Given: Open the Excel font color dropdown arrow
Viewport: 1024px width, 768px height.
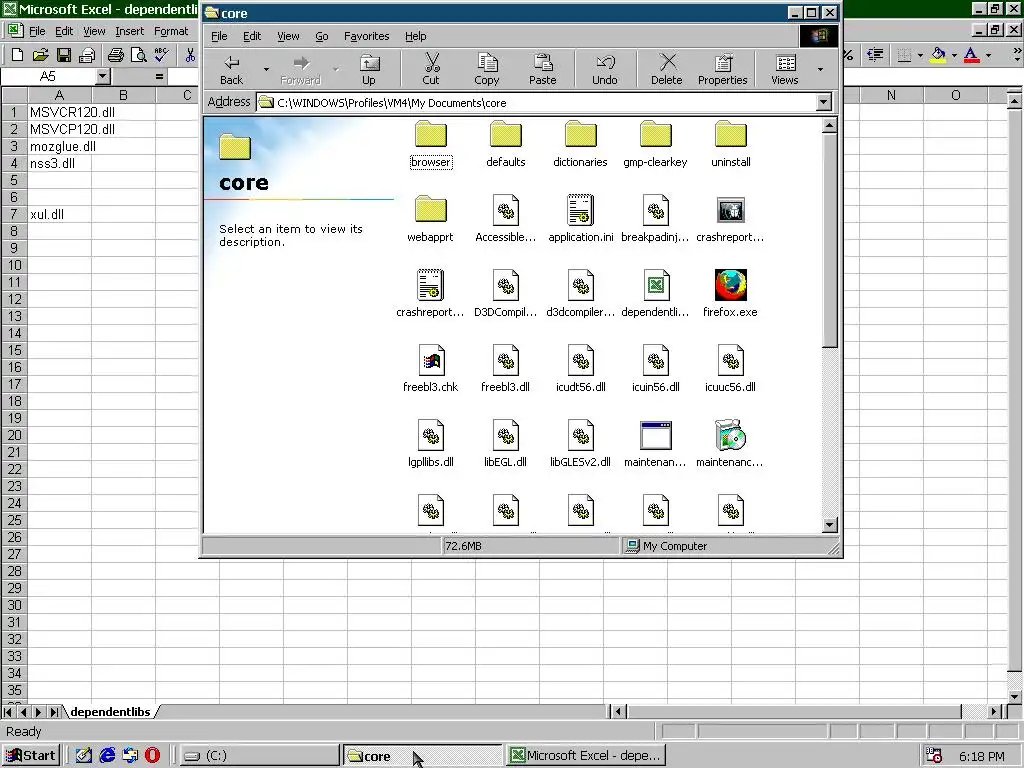Looking at the screenshot, I should (x=988, y=56).
